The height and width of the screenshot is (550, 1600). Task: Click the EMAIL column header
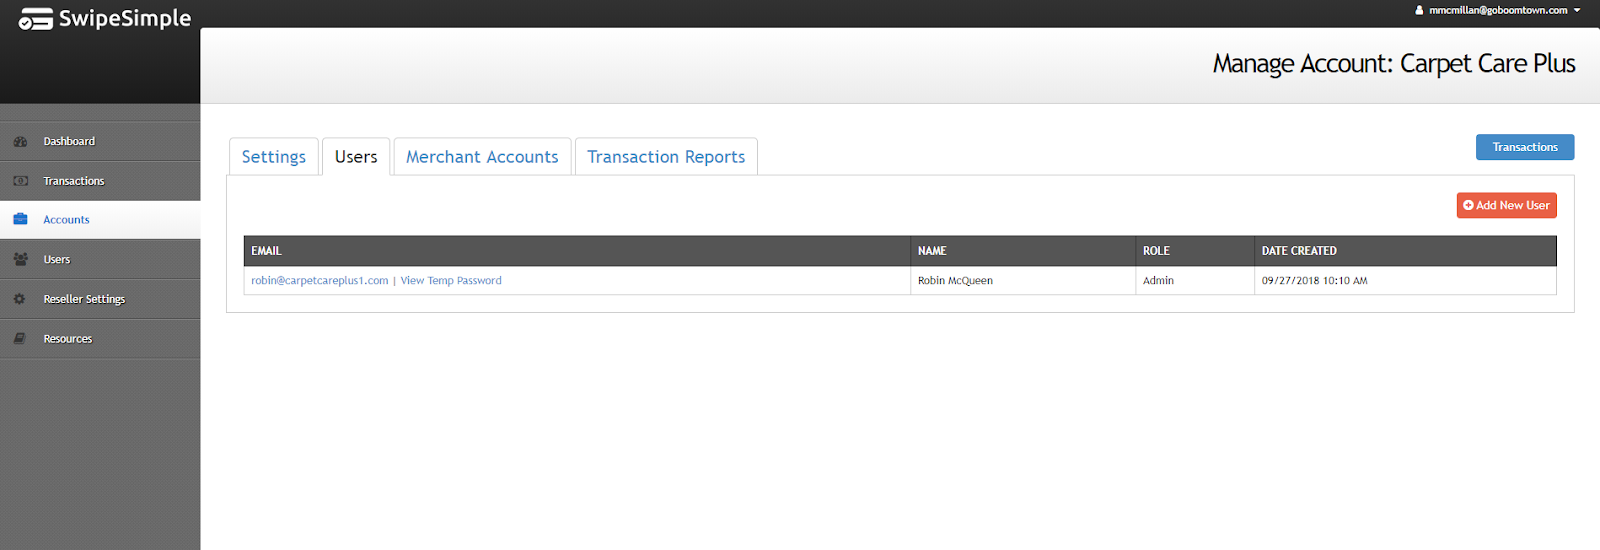coord(577,251)
